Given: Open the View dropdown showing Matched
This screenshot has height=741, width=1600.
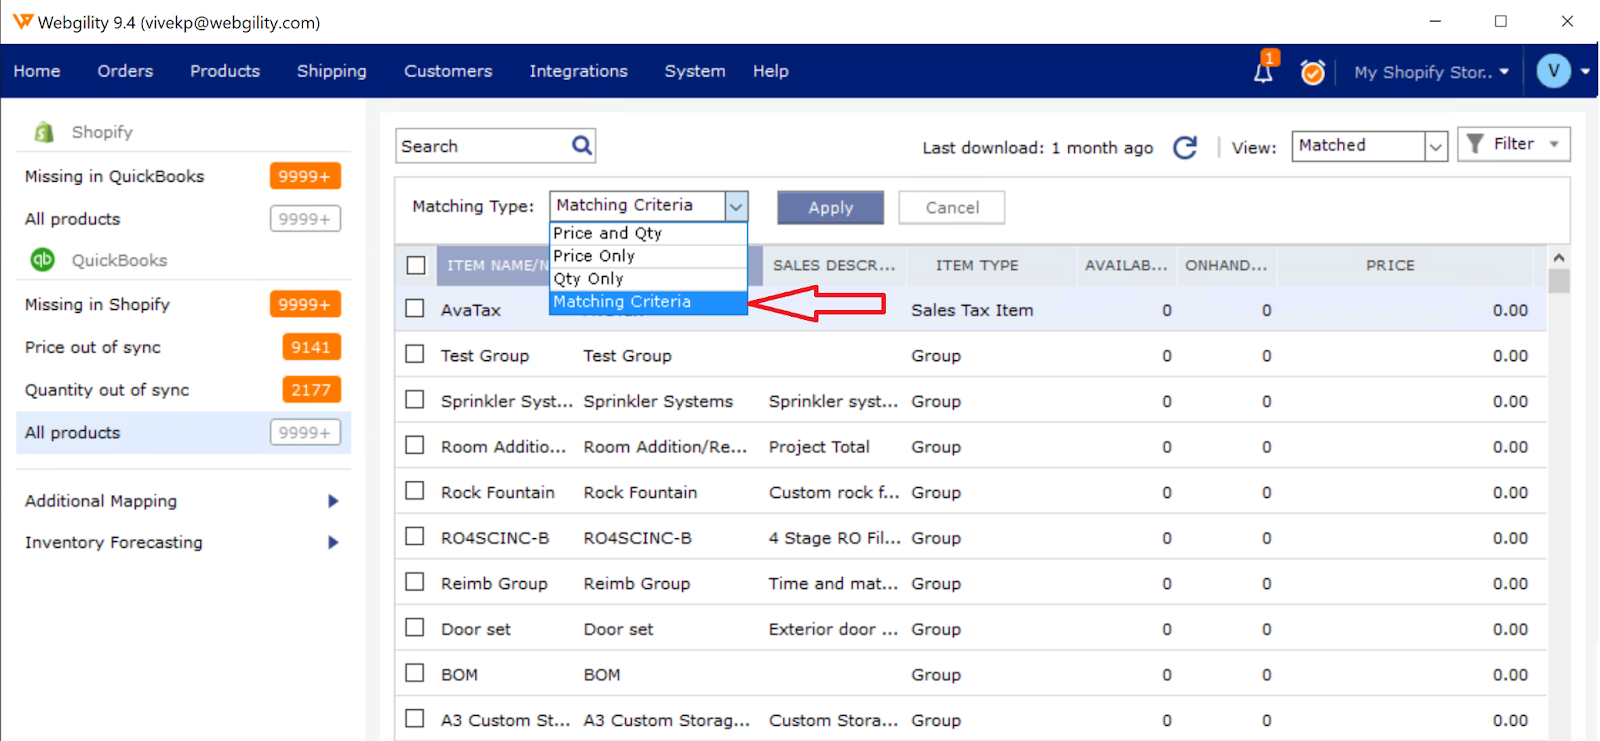Looking at the screenshot, I should click(x=1370, y=146).
